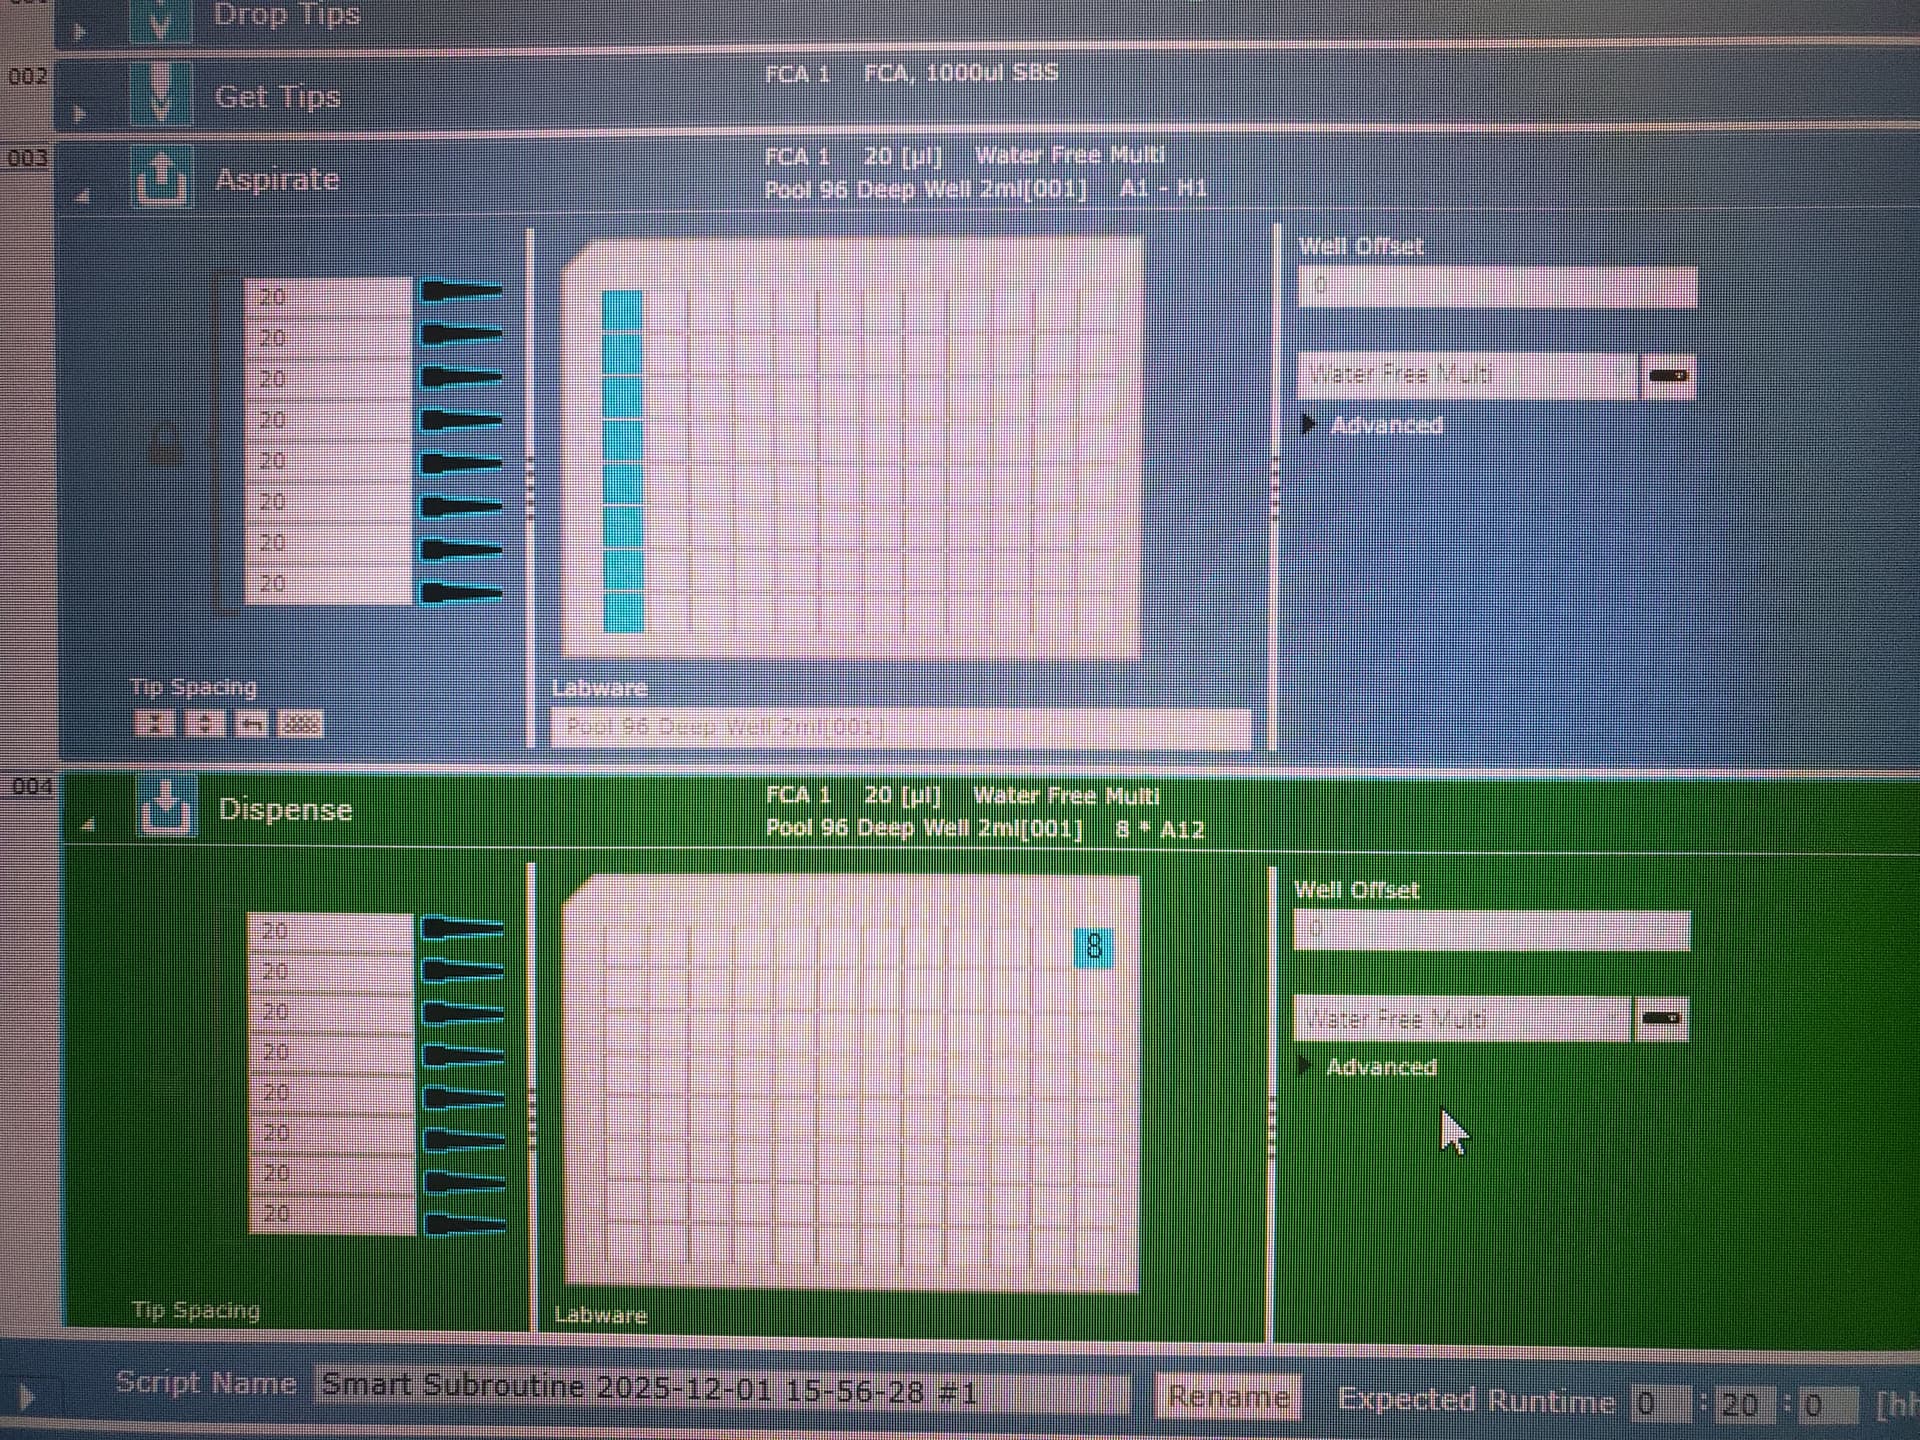Collapse the Aspirate step 003
Viewport: 1920px width, 1440px height.
(x=84, y=196)
